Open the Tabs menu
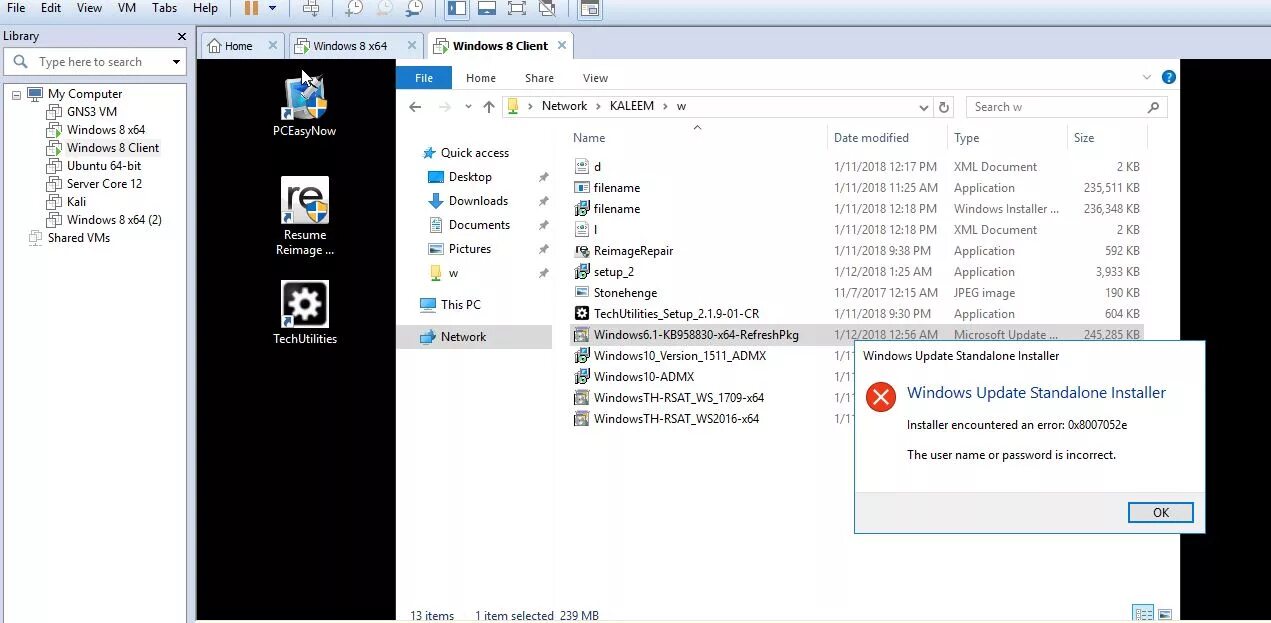This screenshot has width=1271, height=623. pos(165,8)
